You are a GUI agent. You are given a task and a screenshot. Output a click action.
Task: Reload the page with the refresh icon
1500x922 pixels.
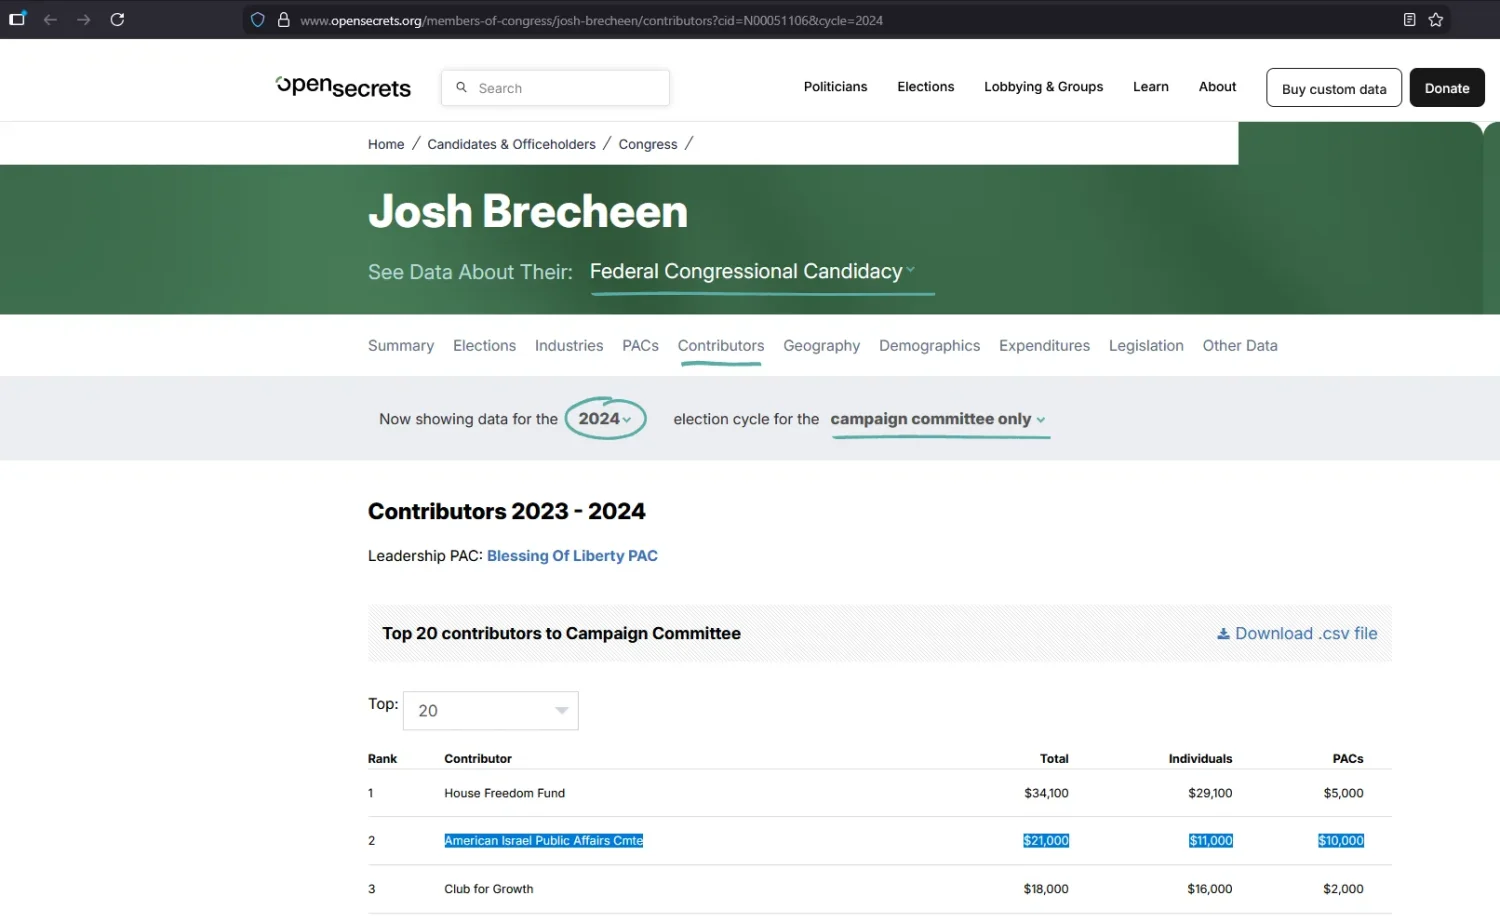117,20
